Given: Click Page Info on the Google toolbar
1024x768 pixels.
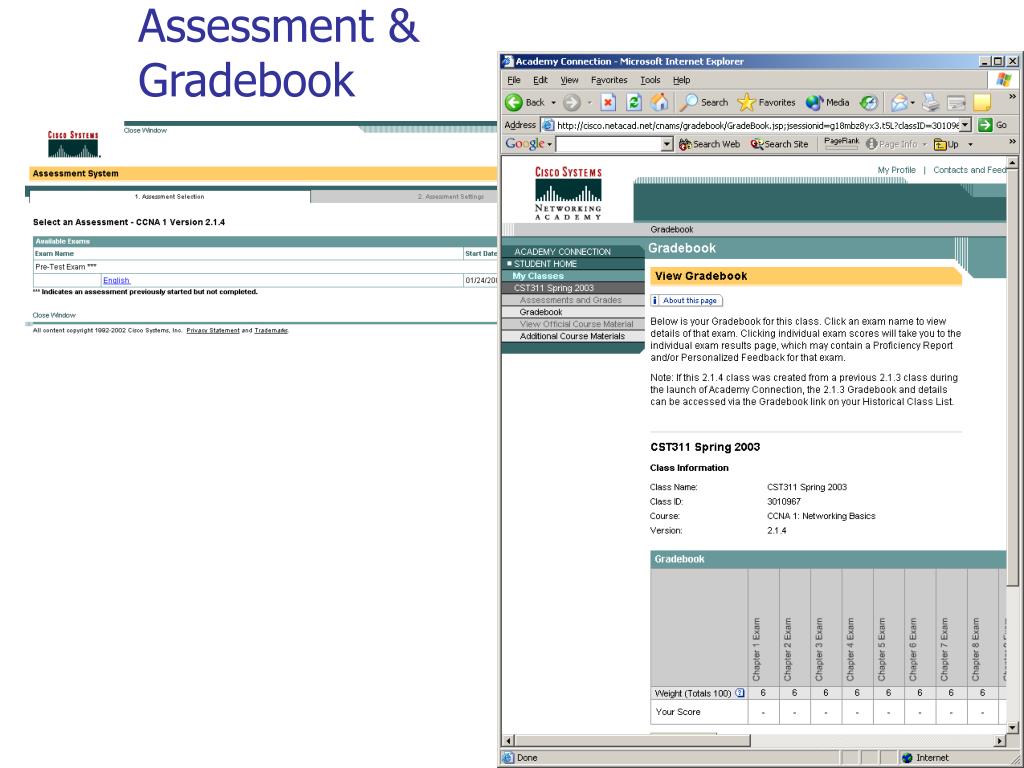Looking at the screenshot, I should (892, 144).
